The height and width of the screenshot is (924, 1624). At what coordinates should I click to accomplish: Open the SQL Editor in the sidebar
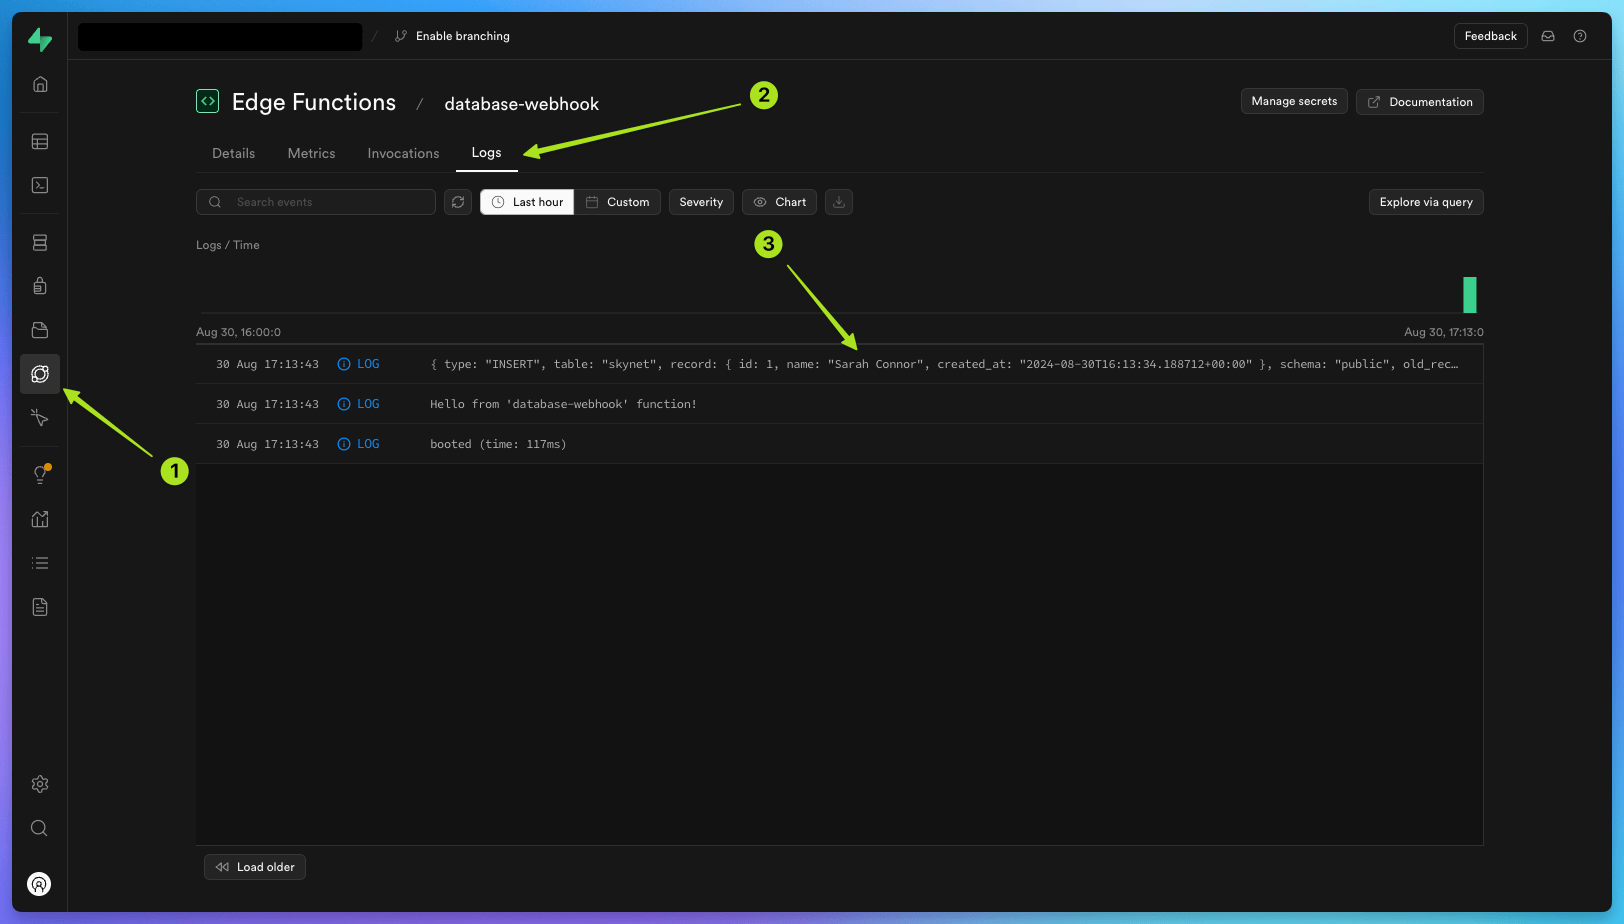point(40,185)
